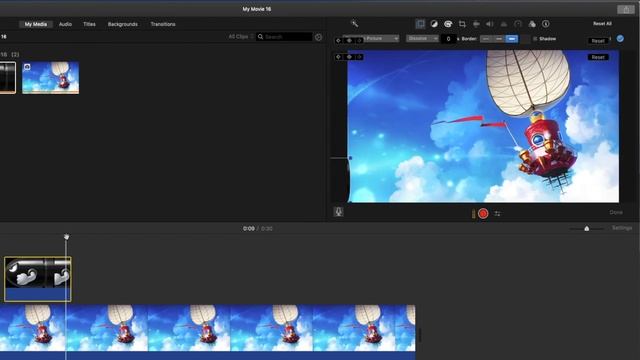Select the balloon thumbnail in media browser
The image size is (640, 360).
pos(51,78)
